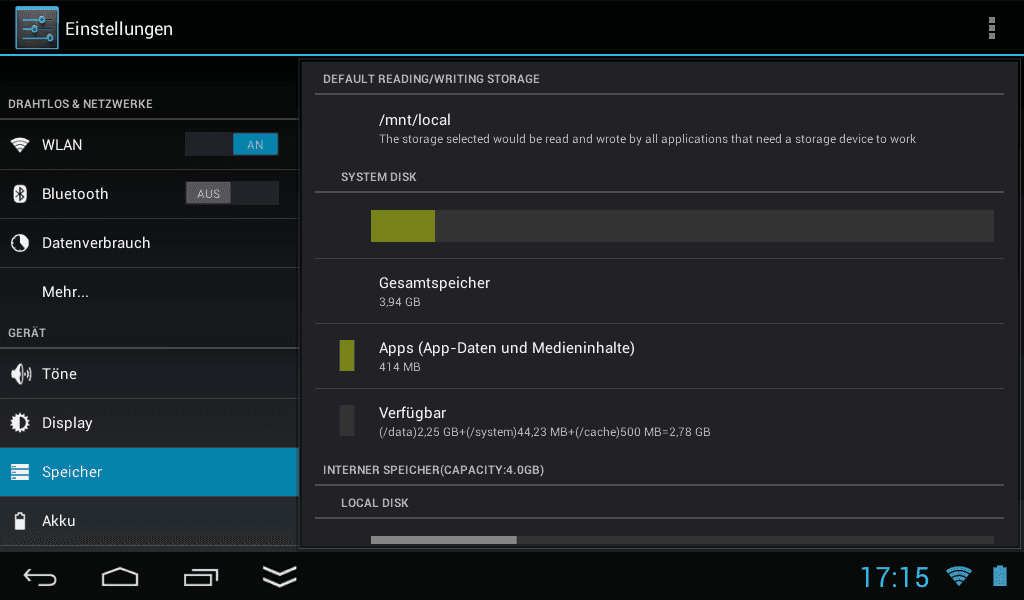Click the Einstellungen settings app icon
This screenshot has width=1024, height=600.
coord(37,28)
